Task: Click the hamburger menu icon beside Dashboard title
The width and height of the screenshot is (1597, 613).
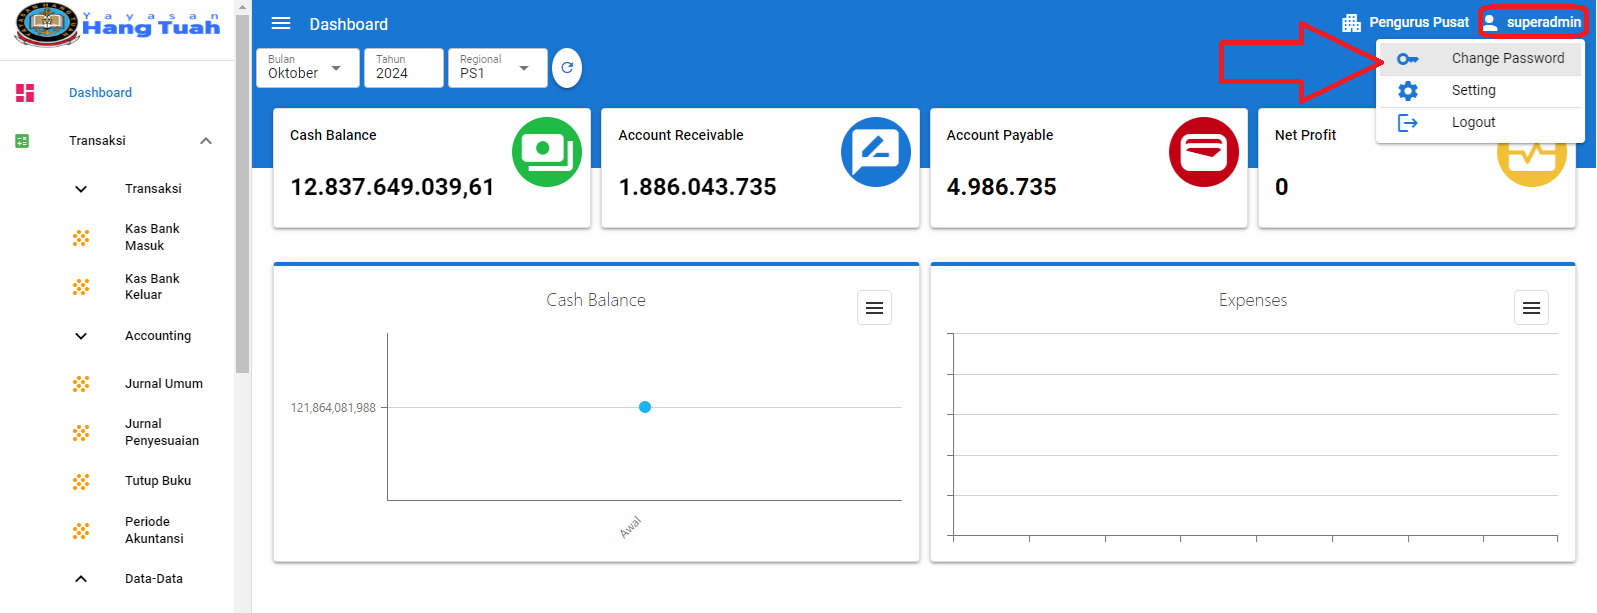Action: click(281, 24)
